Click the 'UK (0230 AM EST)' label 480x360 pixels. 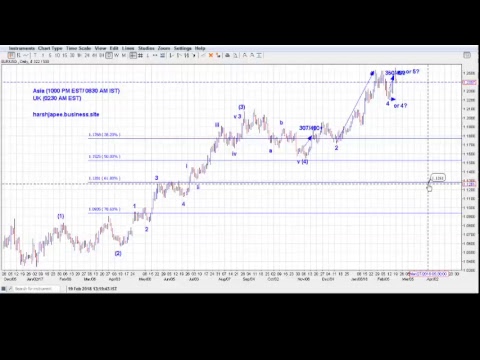point(57,98)
